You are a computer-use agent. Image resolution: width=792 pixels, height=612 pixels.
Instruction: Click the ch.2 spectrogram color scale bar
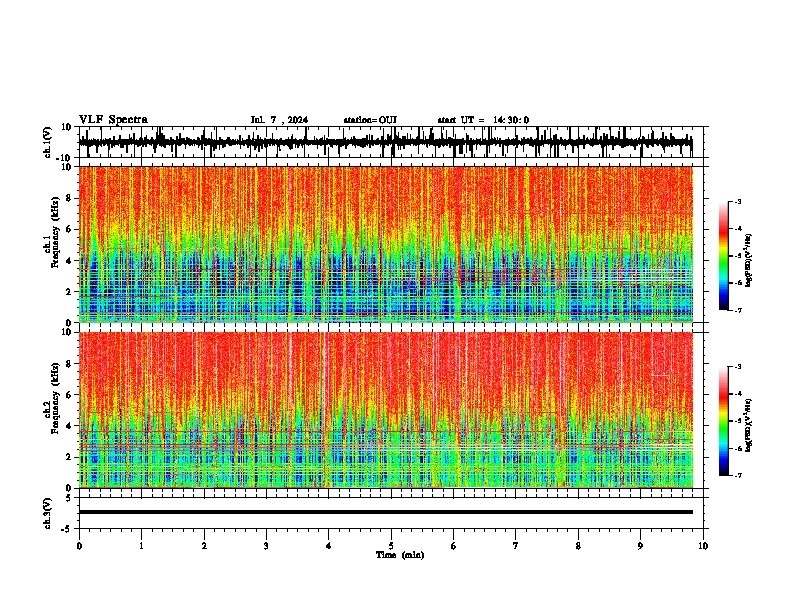[724, 421]
